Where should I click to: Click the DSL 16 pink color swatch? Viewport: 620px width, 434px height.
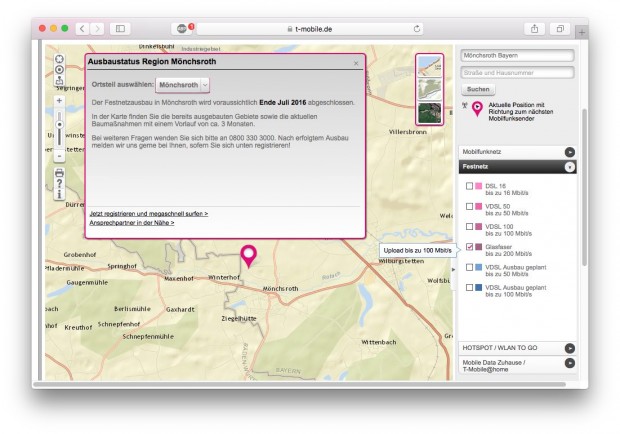coord(478,186)
